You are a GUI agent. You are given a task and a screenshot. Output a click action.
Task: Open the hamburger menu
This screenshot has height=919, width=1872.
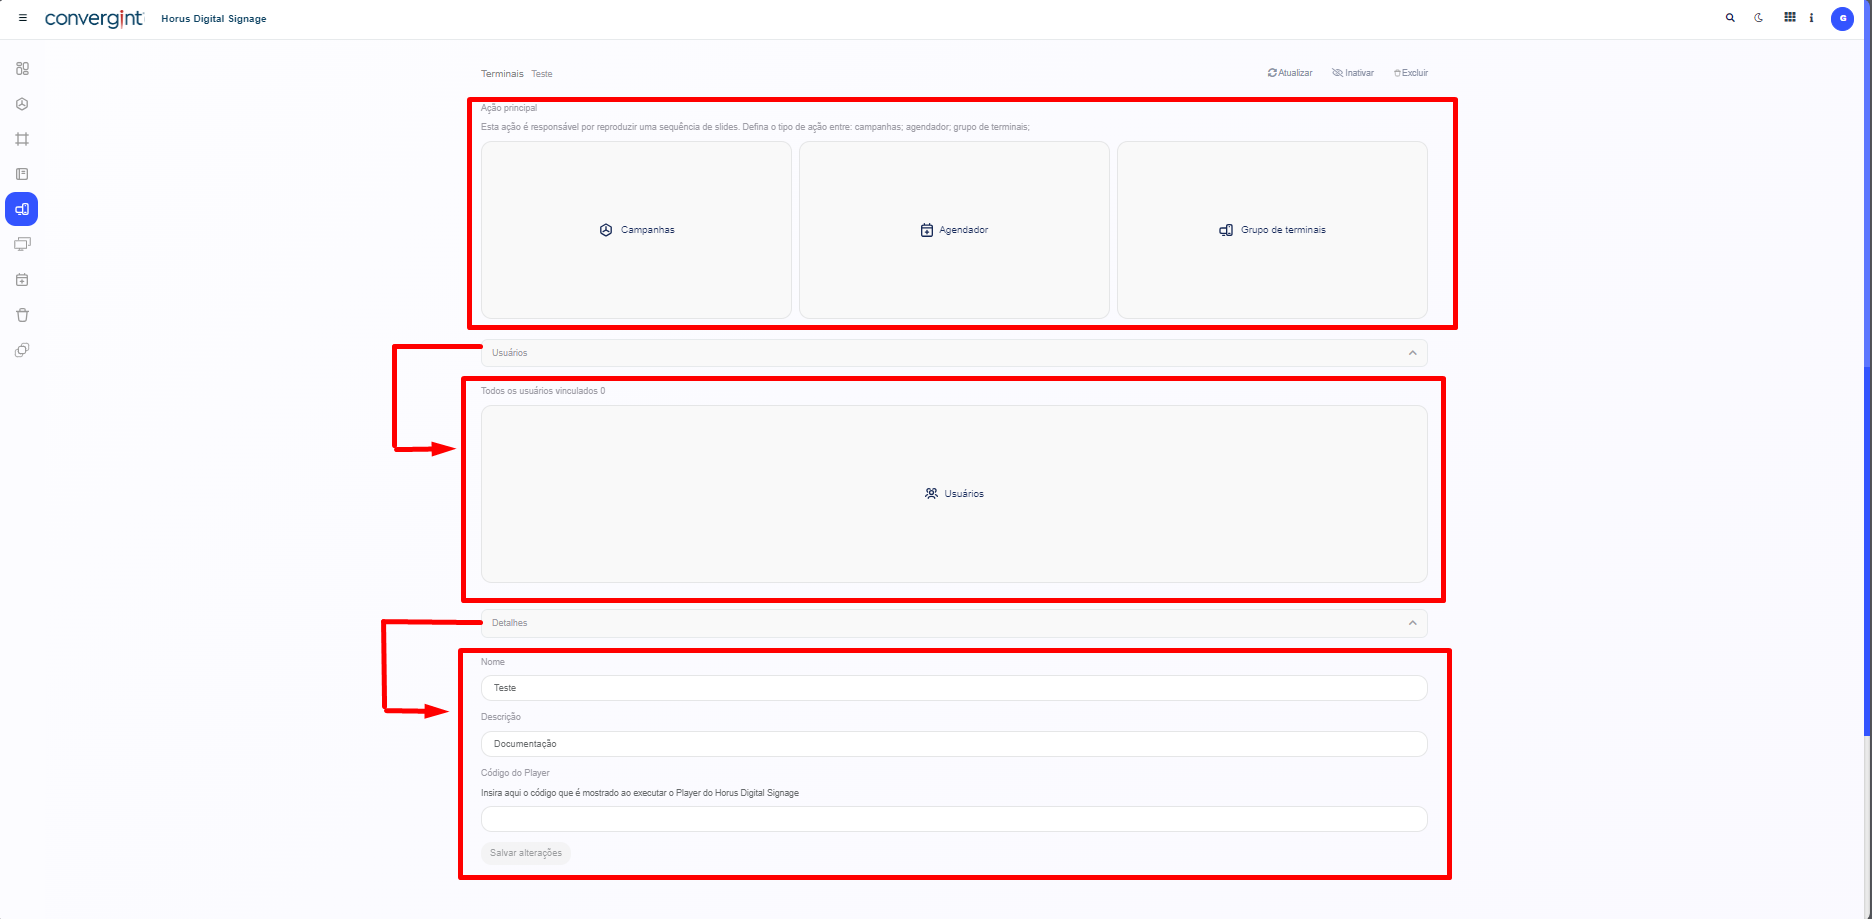click(23, 18)
